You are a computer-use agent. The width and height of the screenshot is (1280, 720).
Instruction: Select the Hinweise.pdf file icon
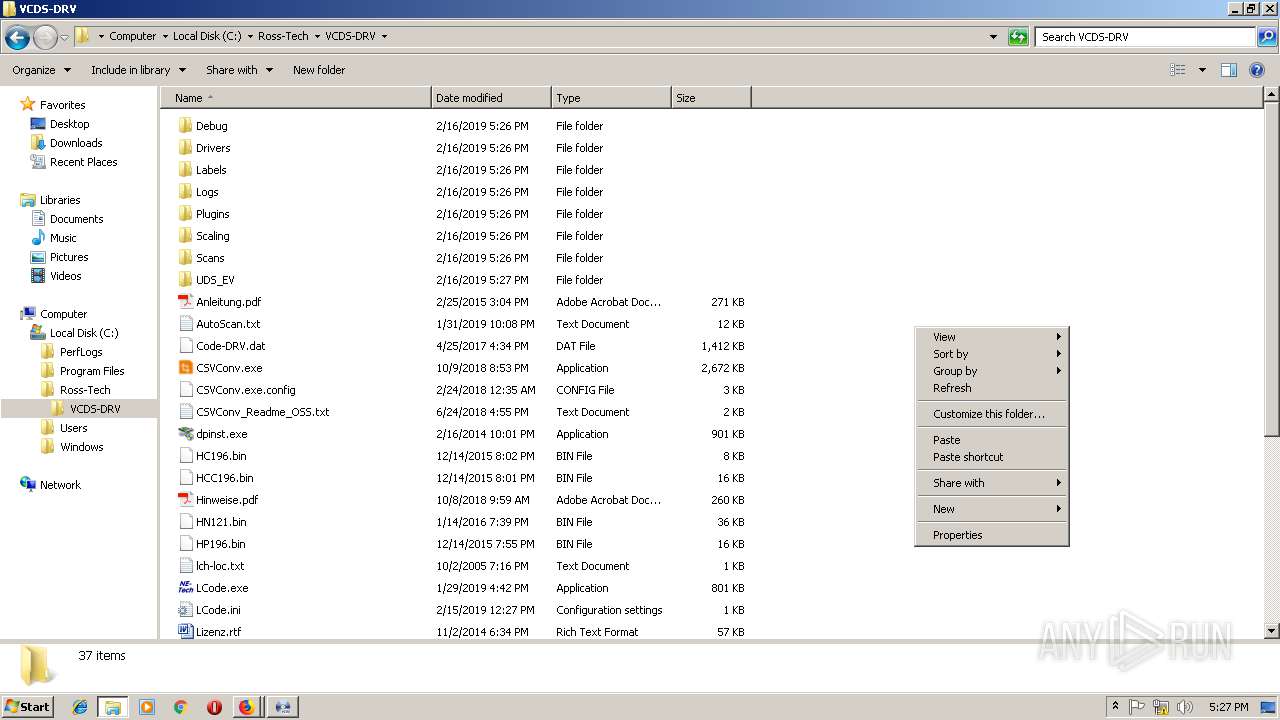click(x=185, y=500)
